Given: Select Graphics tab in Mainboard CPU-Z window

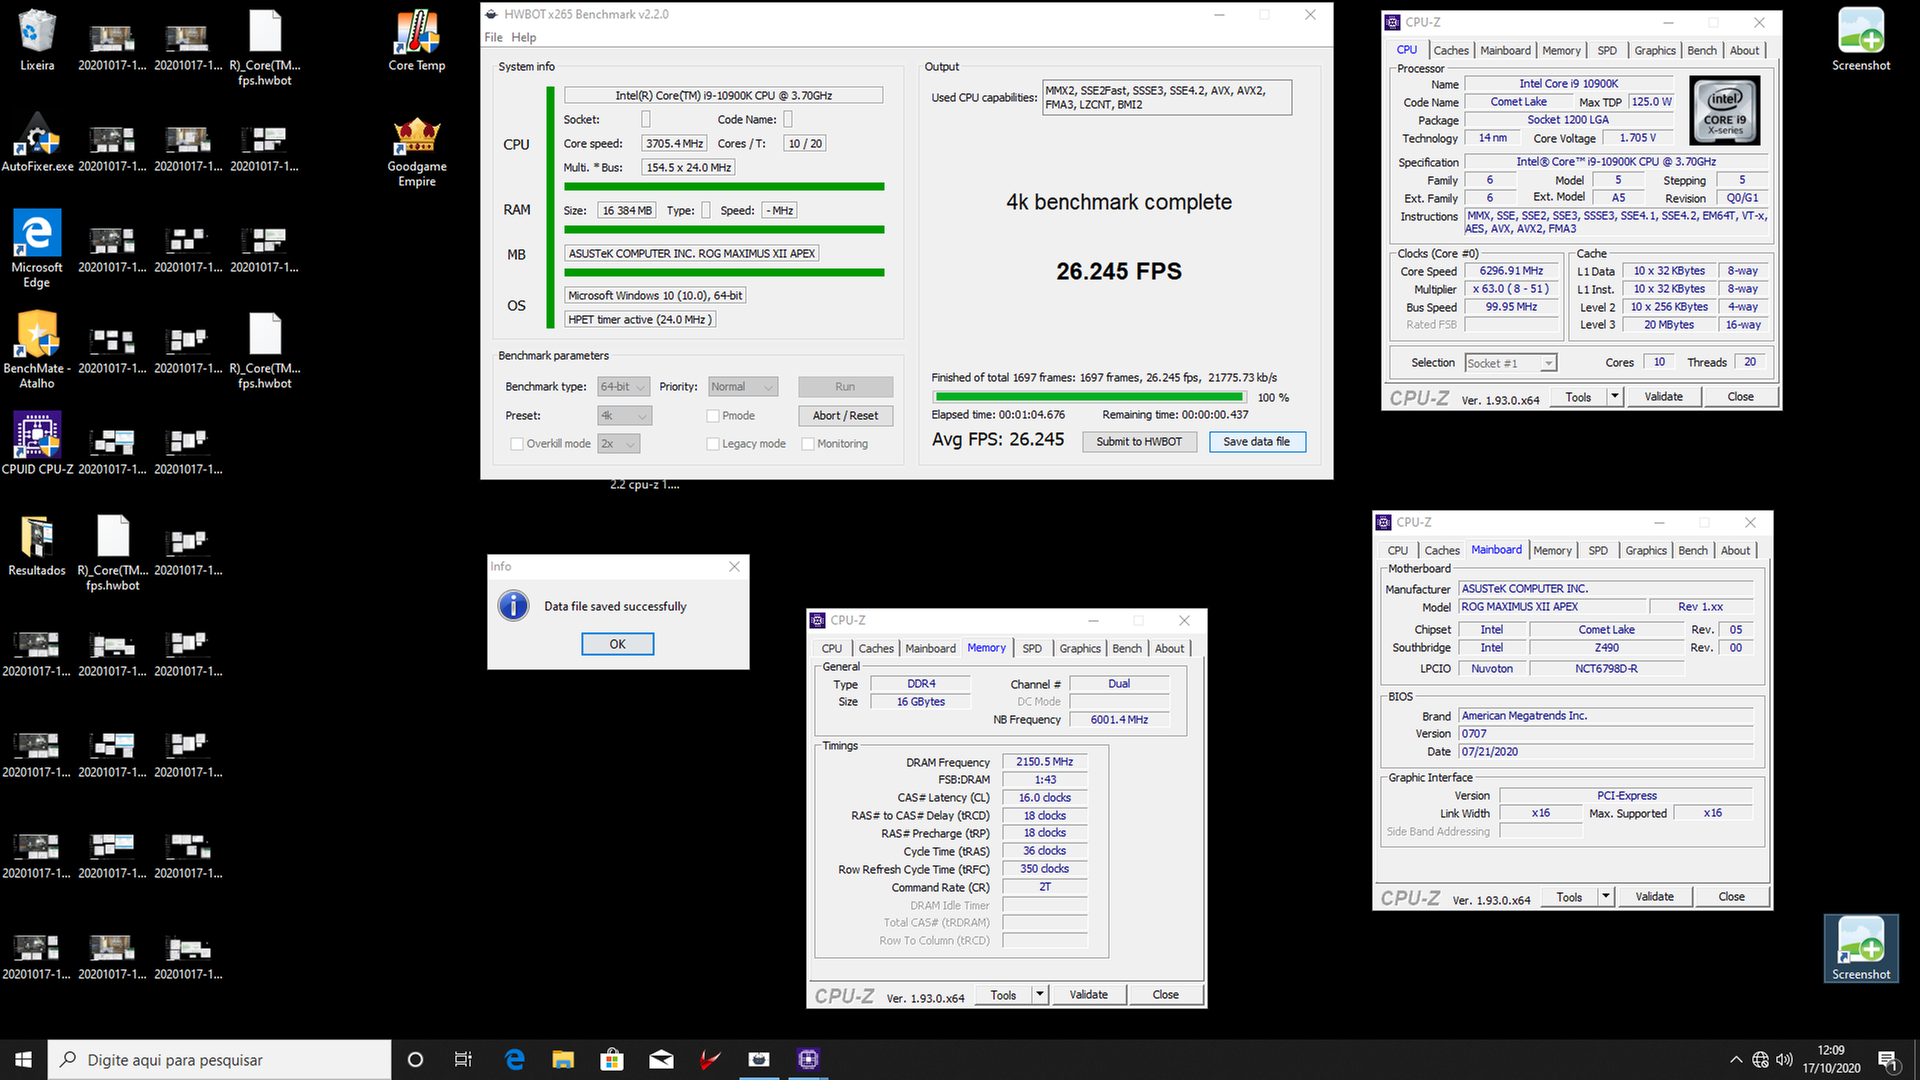Looking at the screenshot, I should coord(1646,551).
